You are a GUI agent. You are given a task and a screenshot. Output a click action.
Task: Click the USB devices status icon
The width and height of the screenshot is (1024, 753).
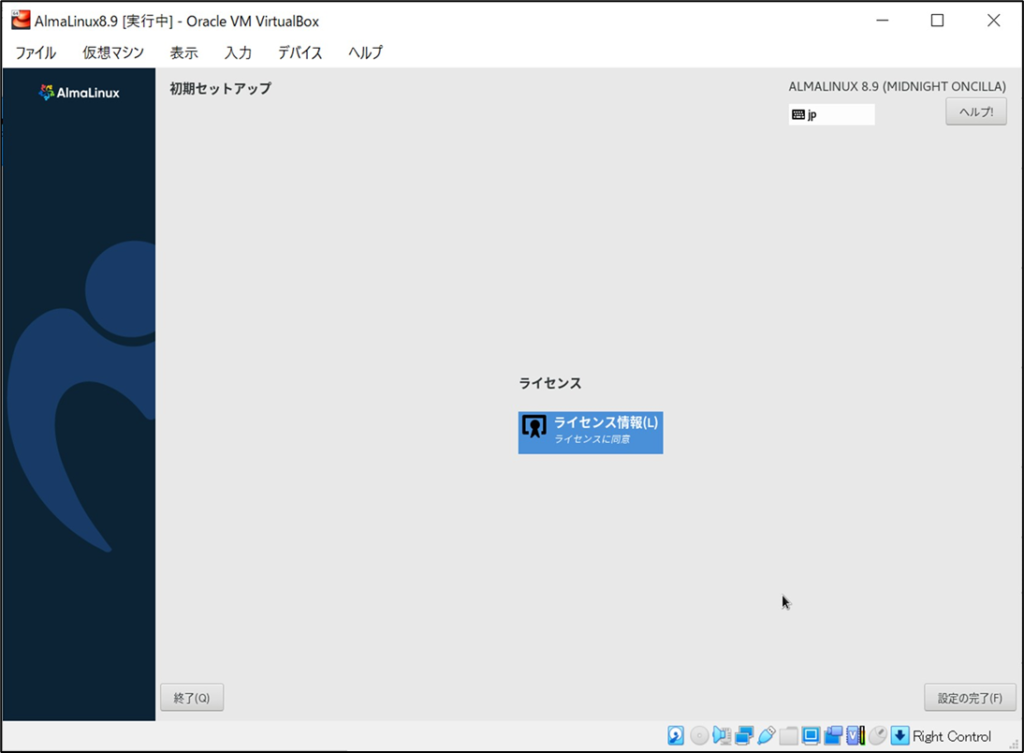click(x=766, y=735)
